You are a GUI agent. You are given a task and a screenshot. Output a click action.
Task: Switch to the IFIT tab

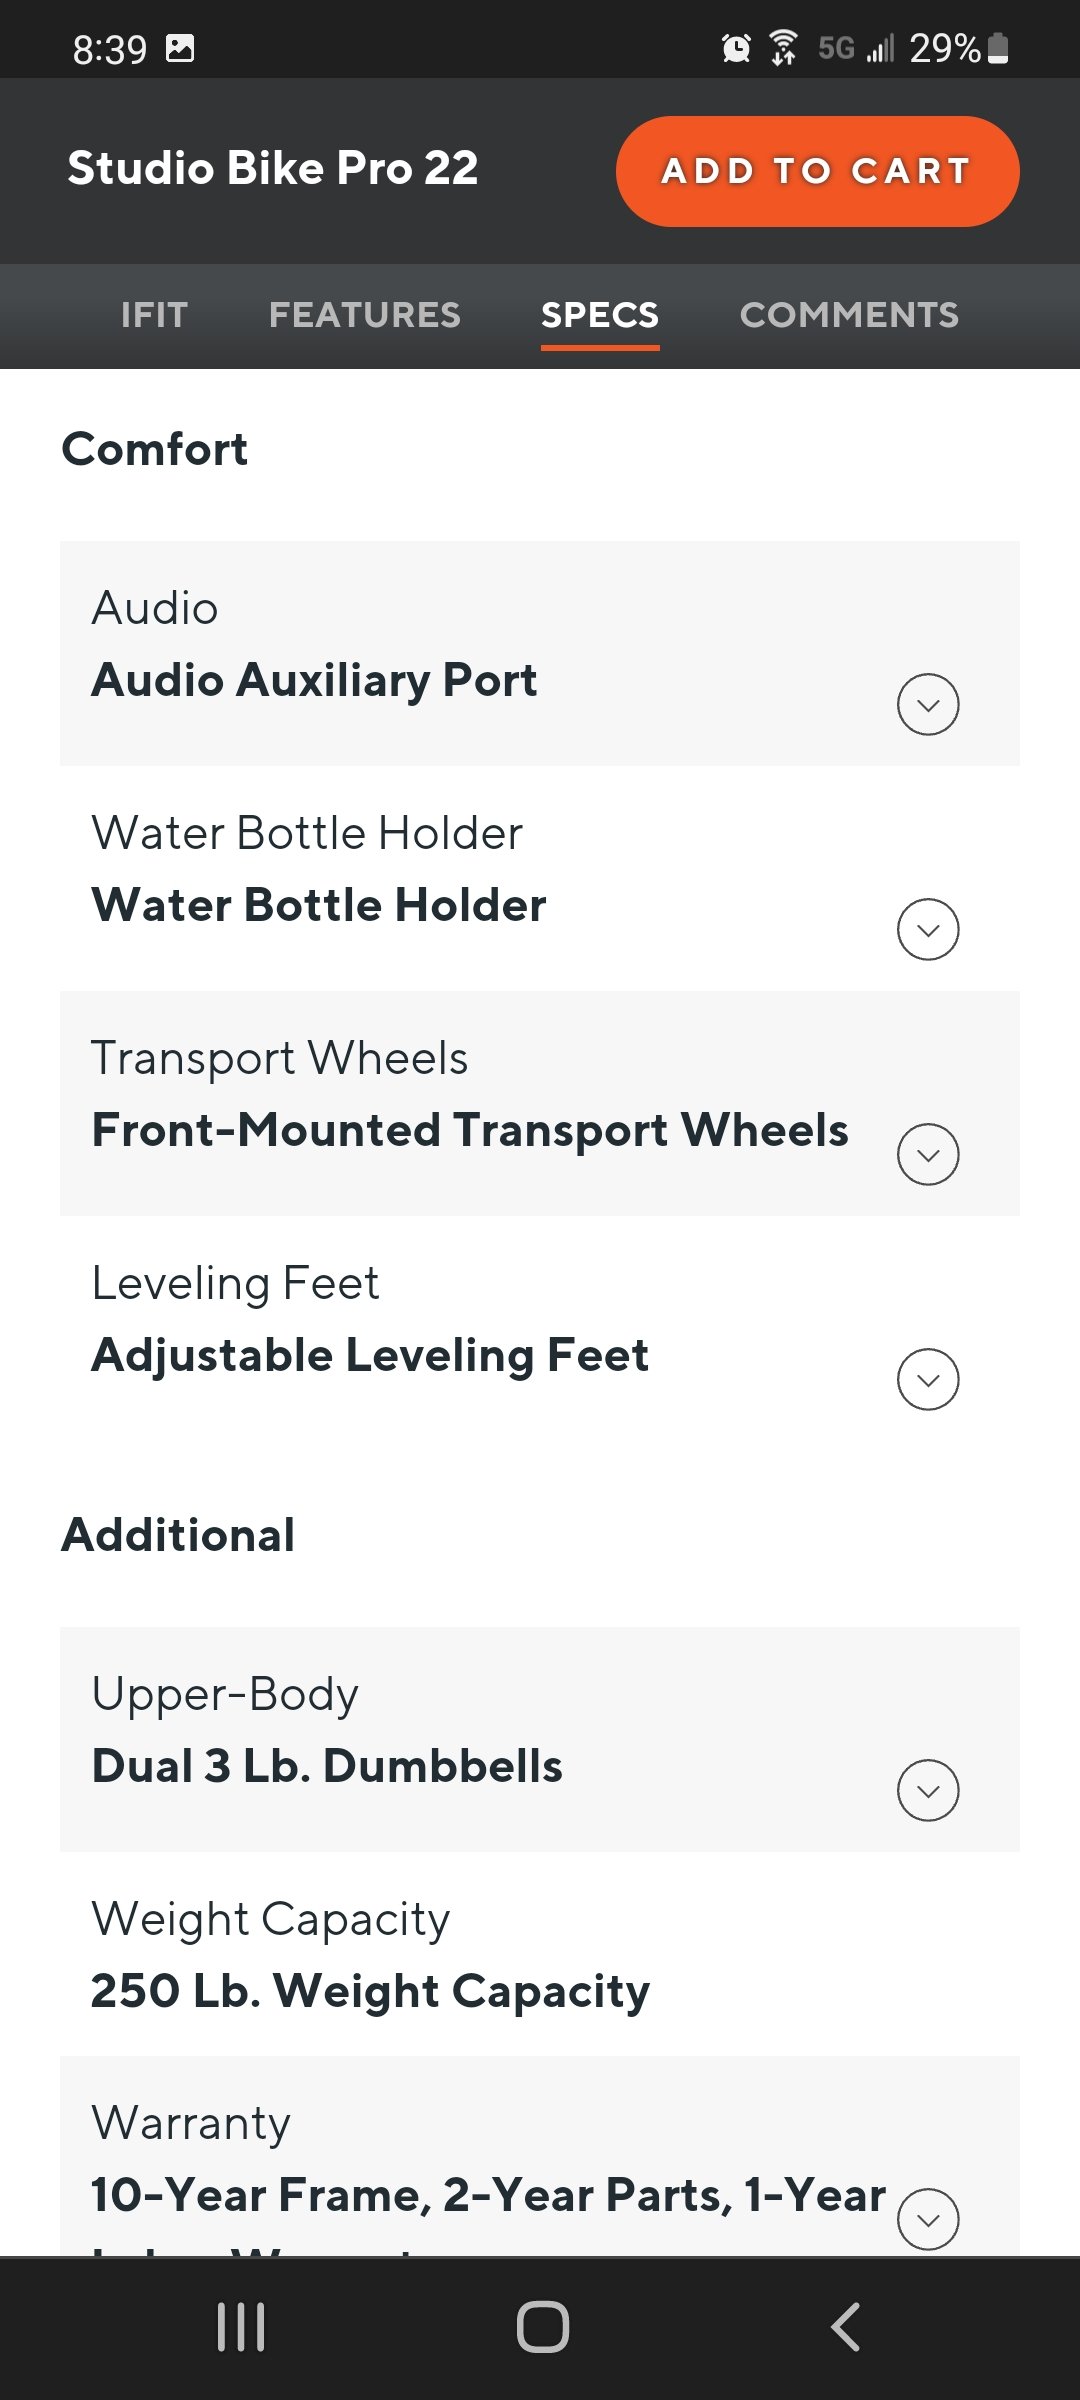pyautogui.click(x=154, y=315)
